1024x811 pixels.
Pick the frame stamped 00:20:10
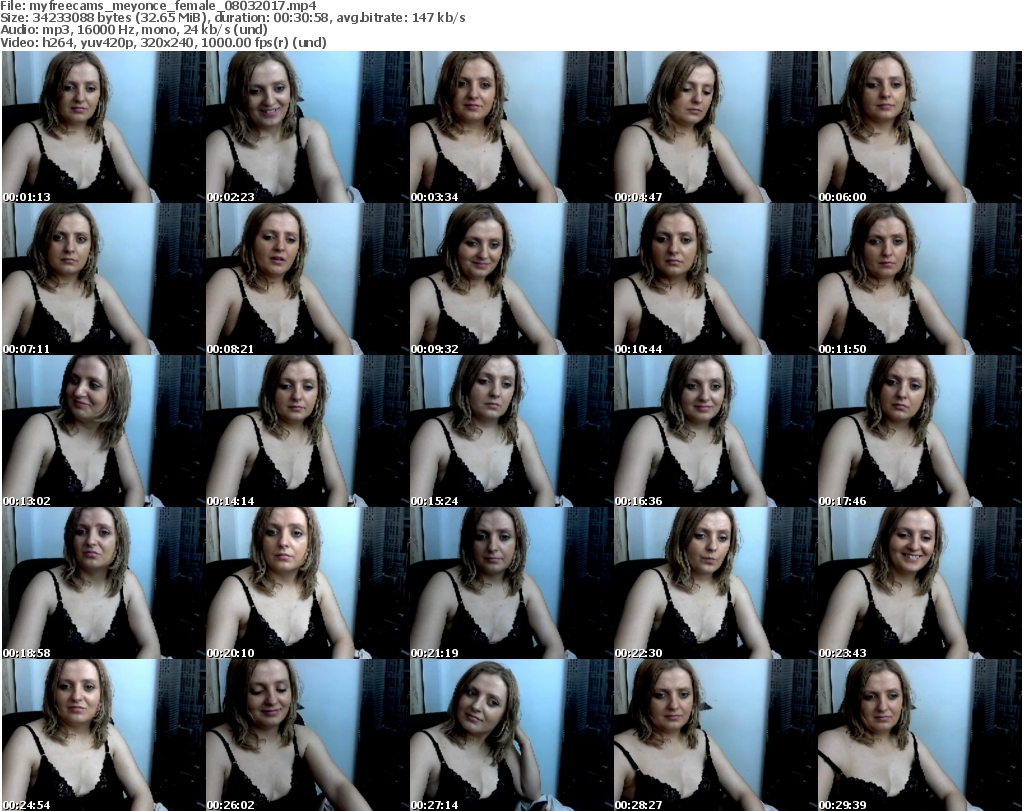coord(308,582)
